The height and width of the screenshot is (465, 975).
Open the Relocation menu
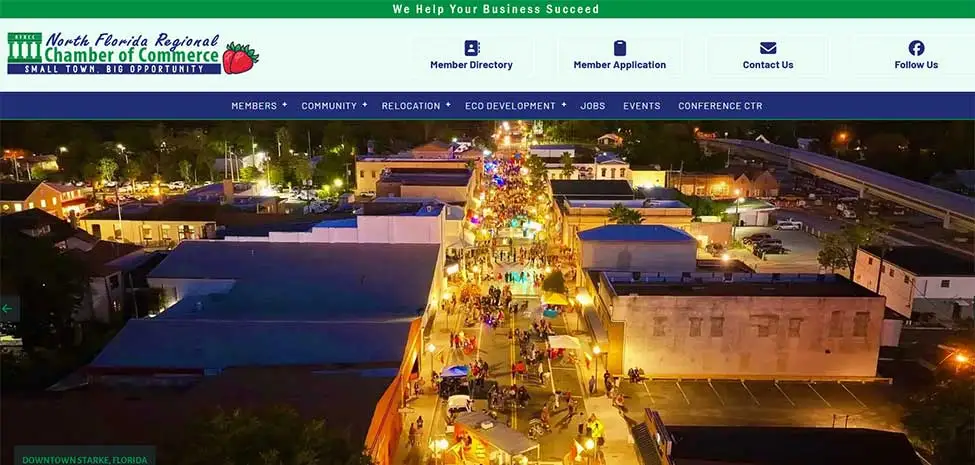(410, 106)
